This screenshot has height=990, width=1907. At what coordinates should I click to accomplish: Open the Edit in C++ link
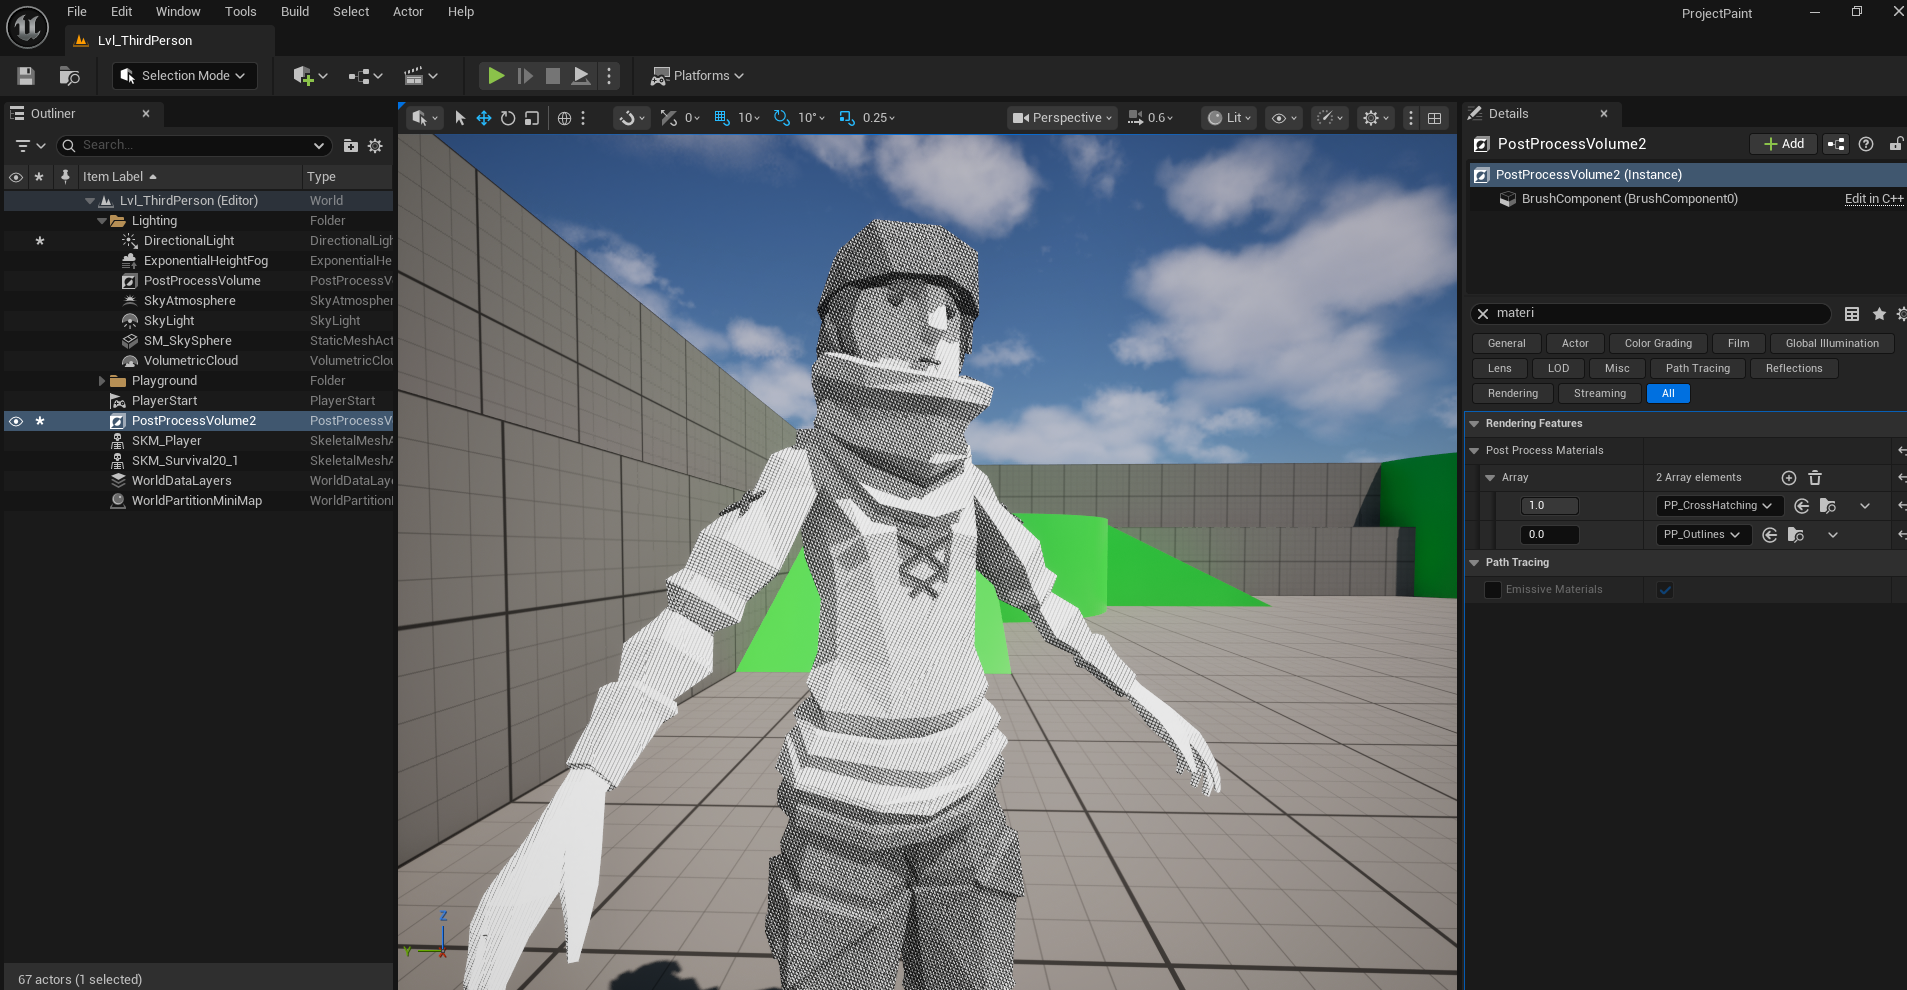[1873, 199]
